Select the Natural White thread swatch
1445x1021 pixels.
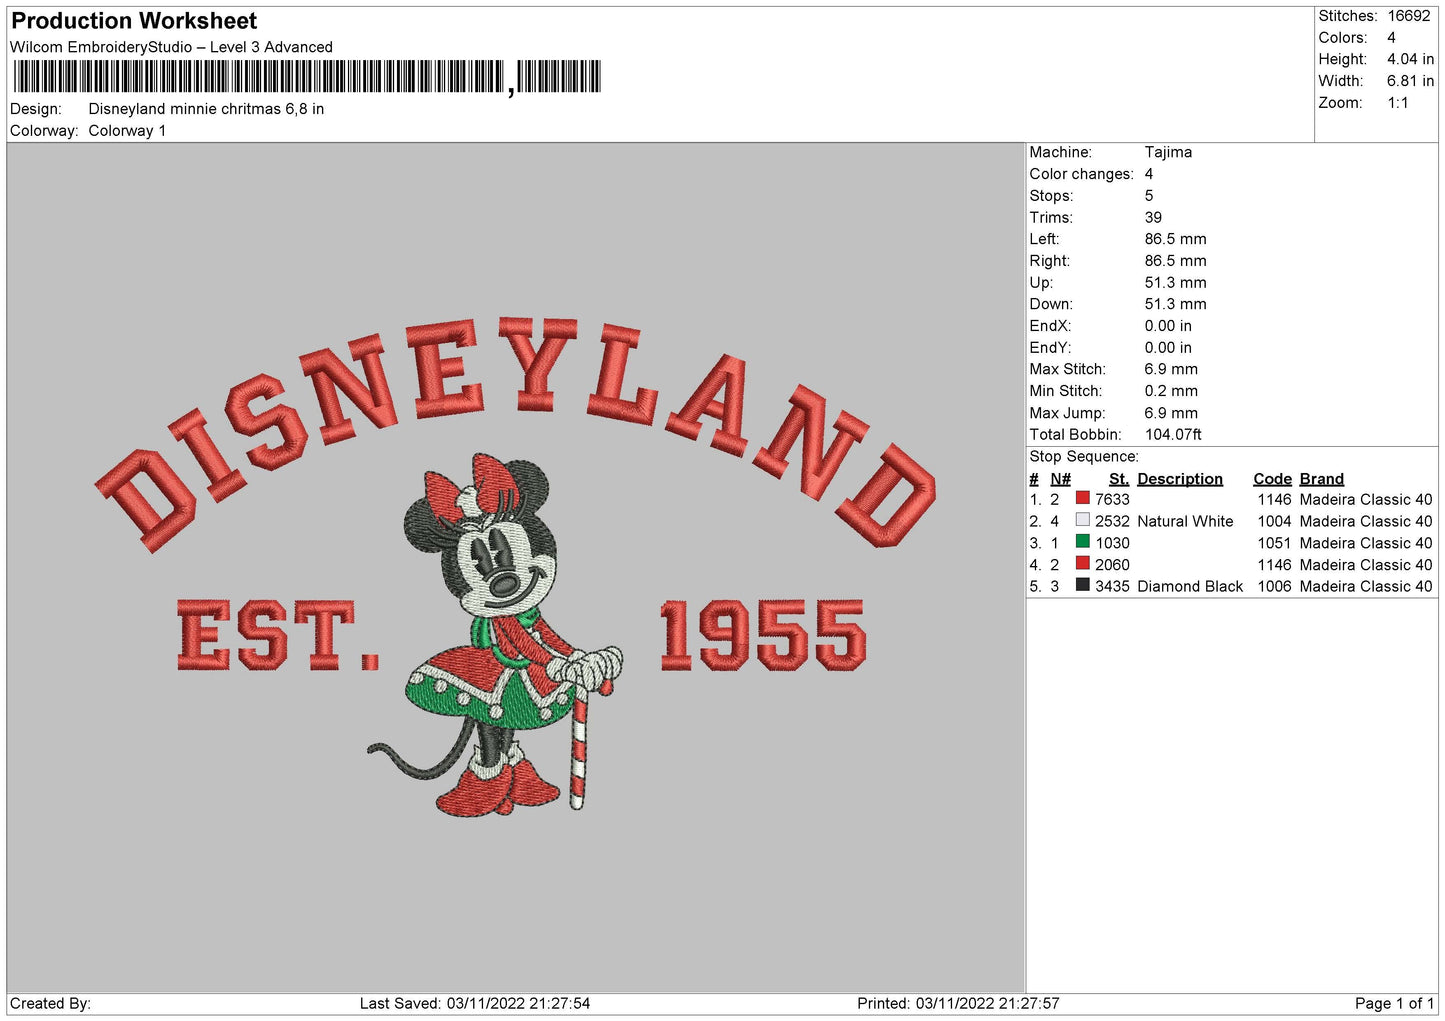click(1082, 520)
